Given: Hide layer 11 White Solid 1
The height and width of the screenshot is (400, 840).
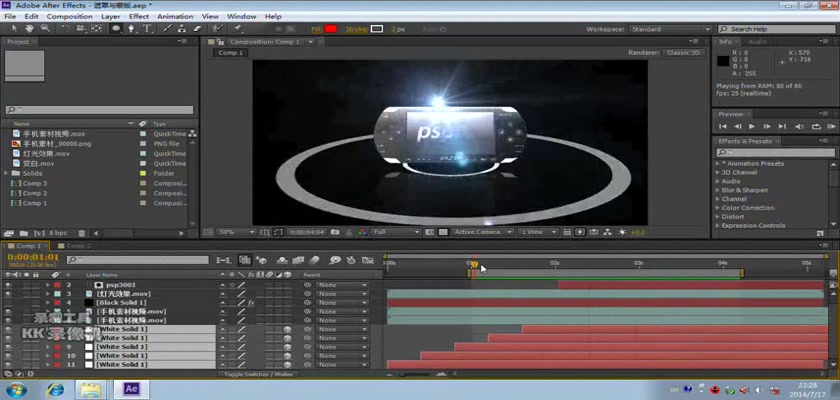Looking at the screenshot, I should coord(8,365).
